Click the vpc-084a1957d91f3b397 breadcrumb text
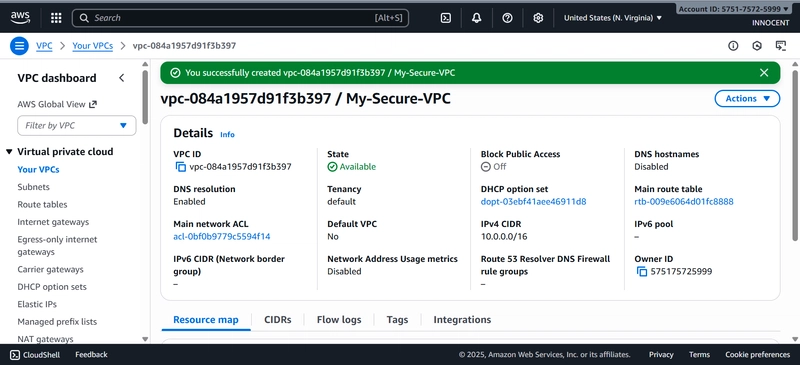Screen dimensions: 800x365 pos(184,46)
